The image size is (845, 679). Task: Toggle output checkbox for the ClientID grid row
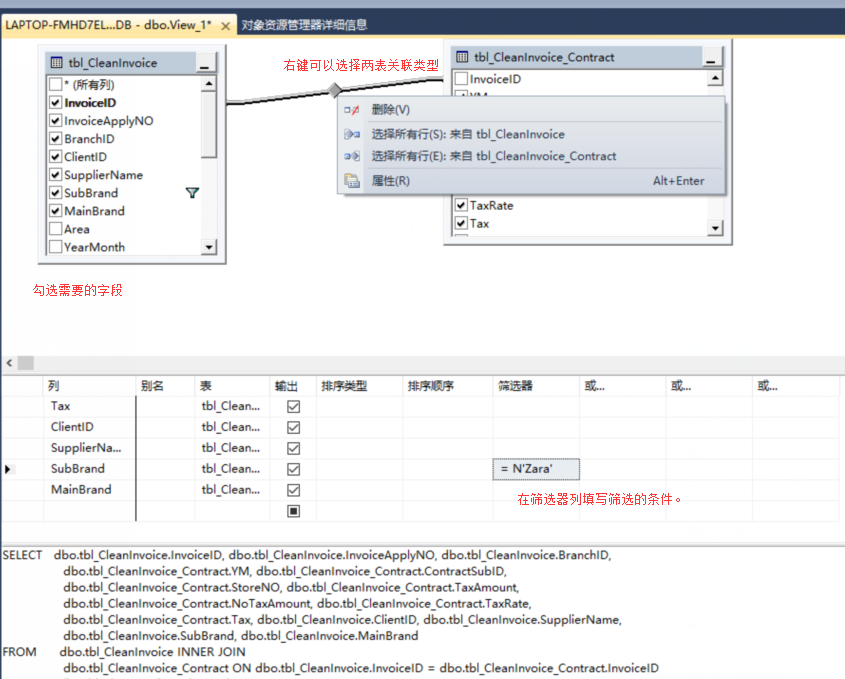click(x=294, y=428)
